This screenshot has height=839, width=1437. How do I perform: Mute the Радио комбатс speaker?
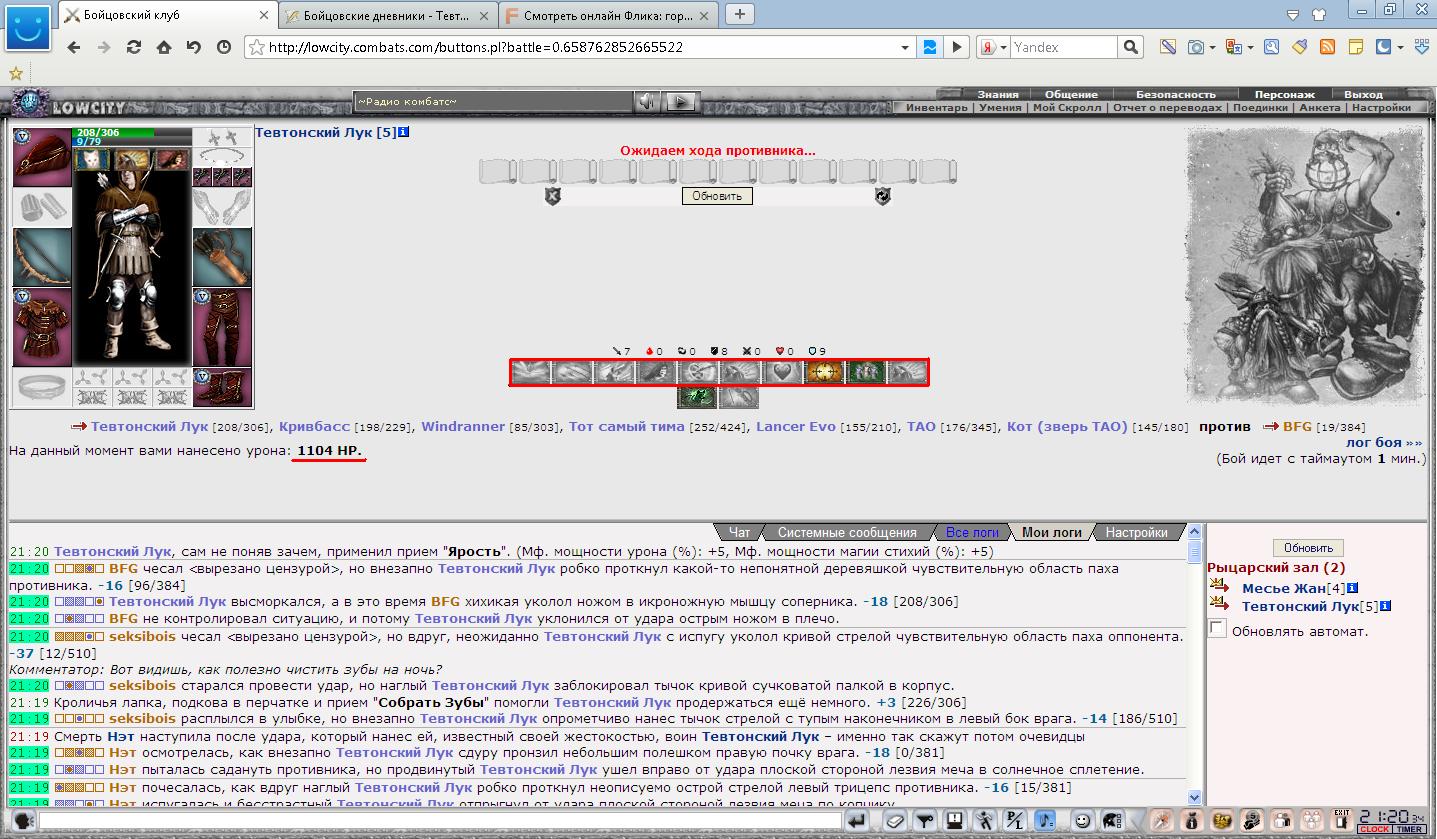(647, 101)
